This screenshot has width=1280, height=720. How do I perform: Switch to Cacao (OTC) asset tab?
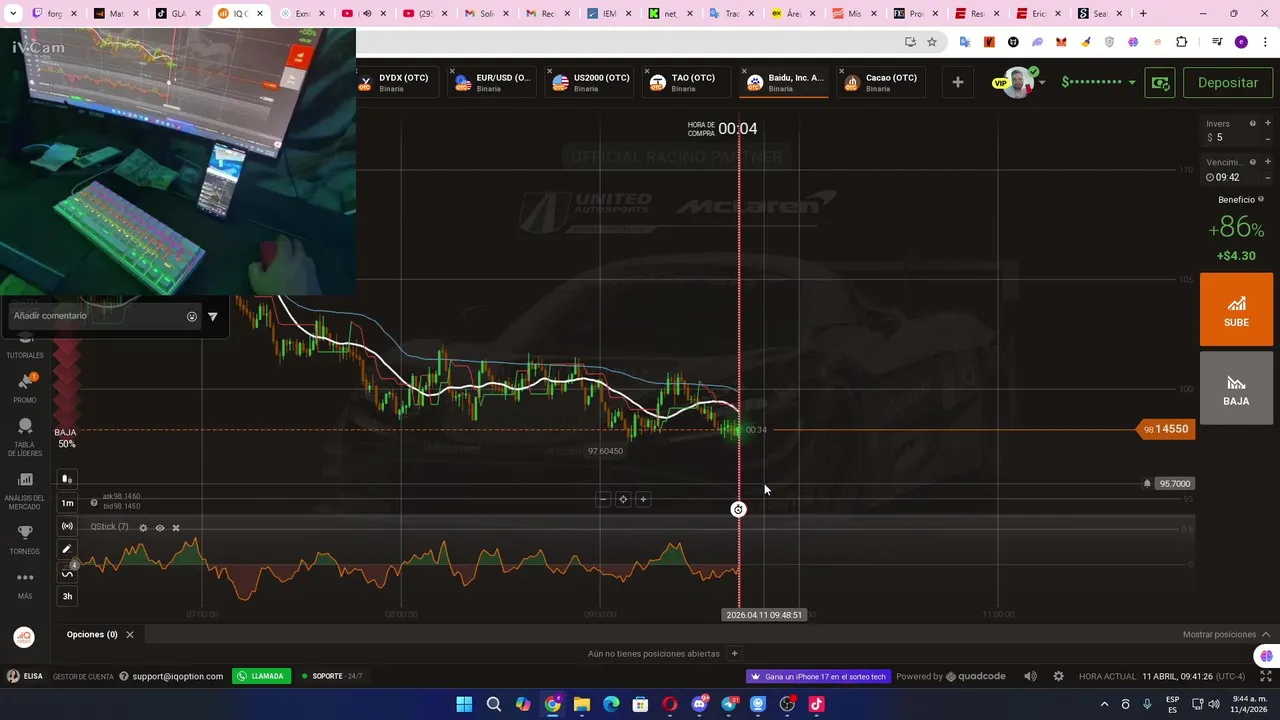(x=880, y=83)
